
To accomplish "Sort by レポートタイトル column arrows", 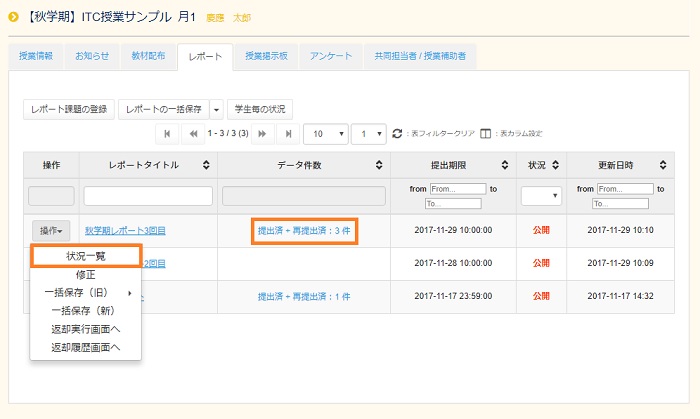I will click(205, 164).
